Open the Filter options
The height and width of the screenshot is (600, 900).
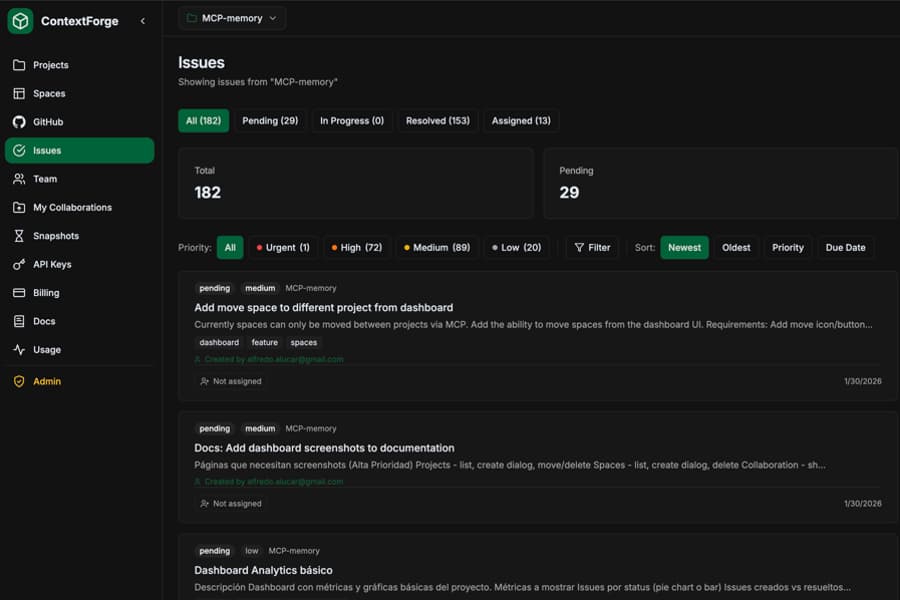592,247
